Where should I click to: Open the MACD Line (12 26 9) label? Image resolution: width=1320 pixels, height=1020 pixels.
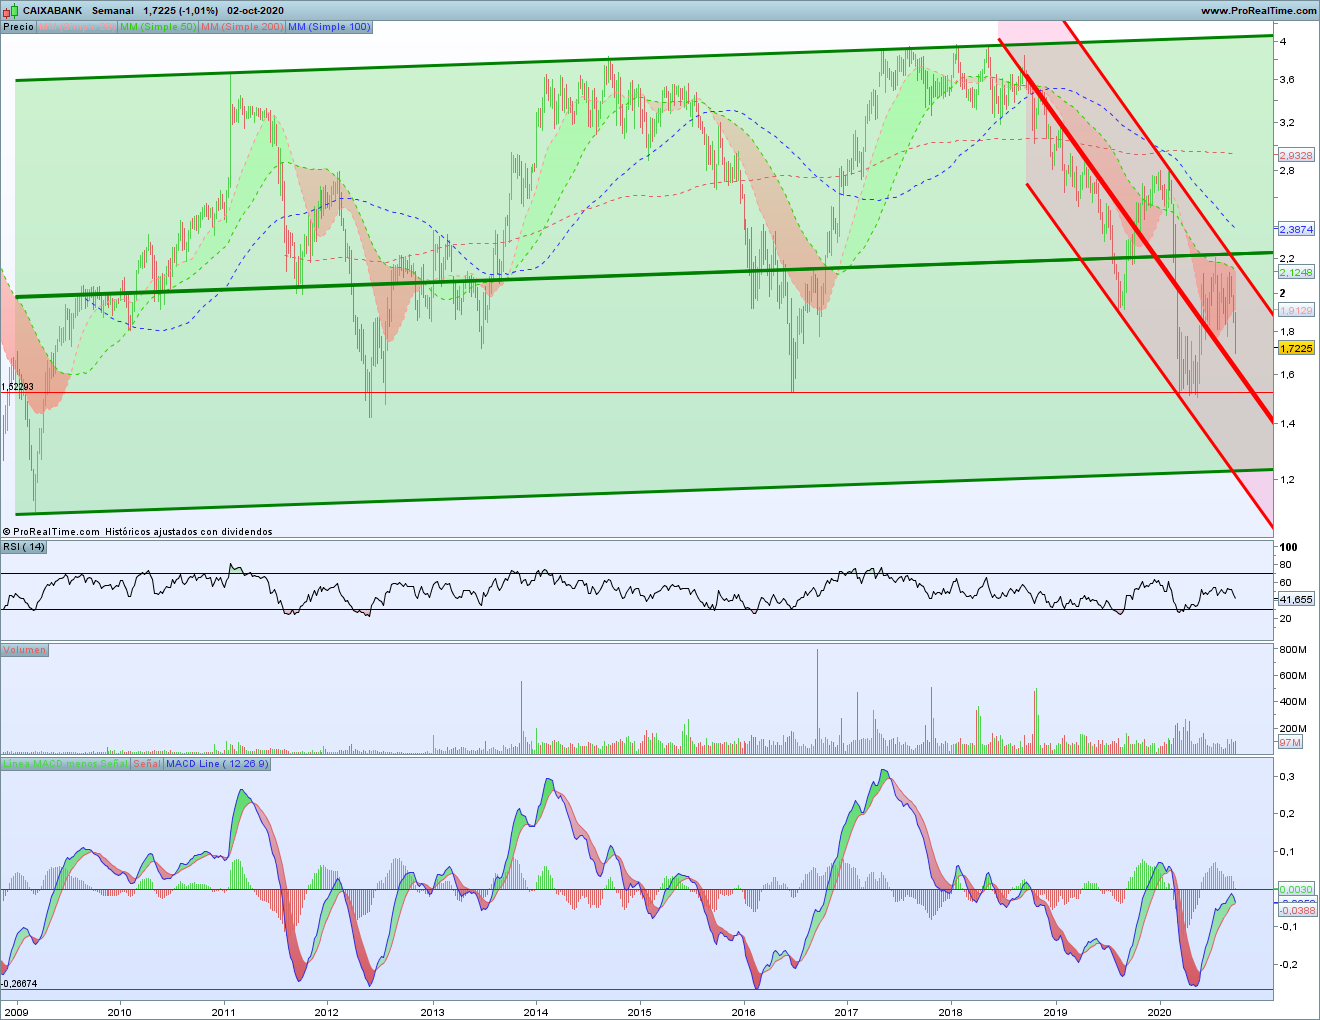(x=217, y=764)
